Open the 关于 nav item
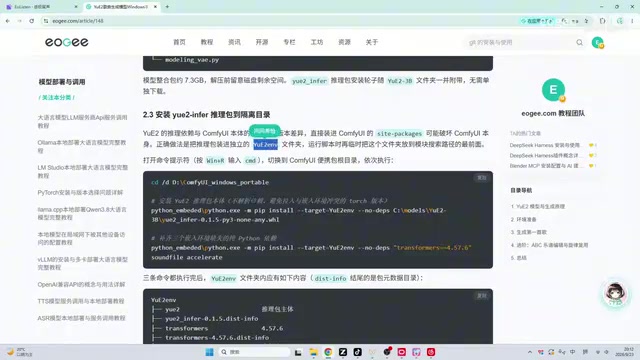The width and height of the screenshot is (640, 360). click(372, 42)
